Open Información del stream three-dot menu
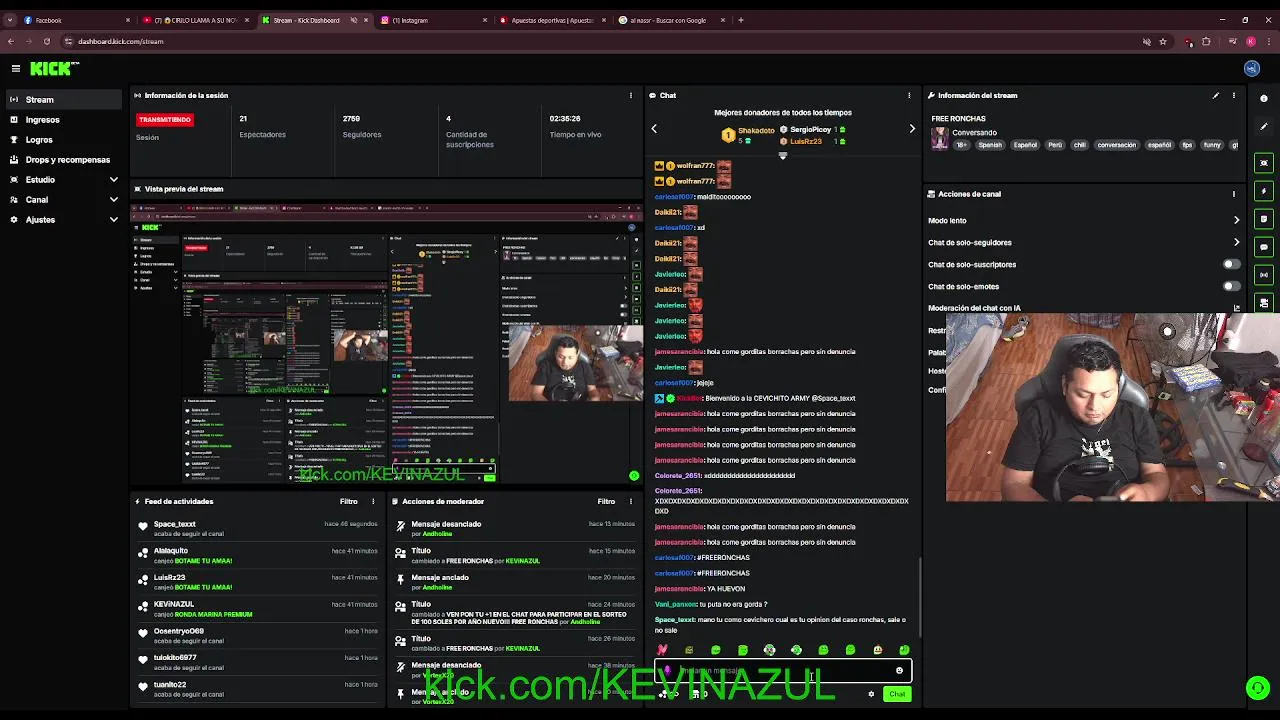The width and height of the screenshot is (1280, 720). point(1234,96)
